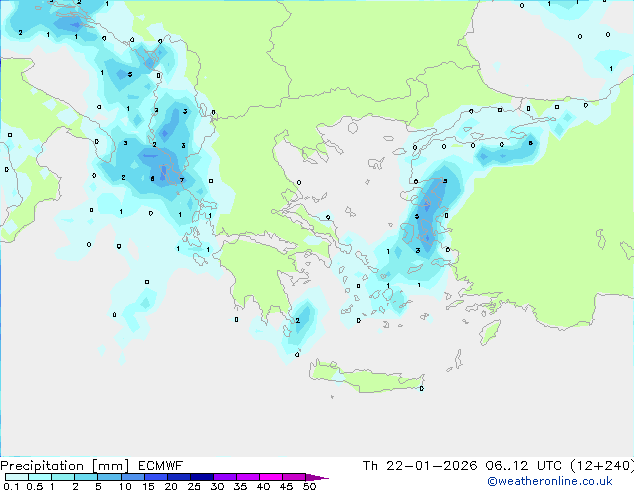Click the '15' legend scale label
The height and width of the screenshot is (490, 634).
coord(148,486)
